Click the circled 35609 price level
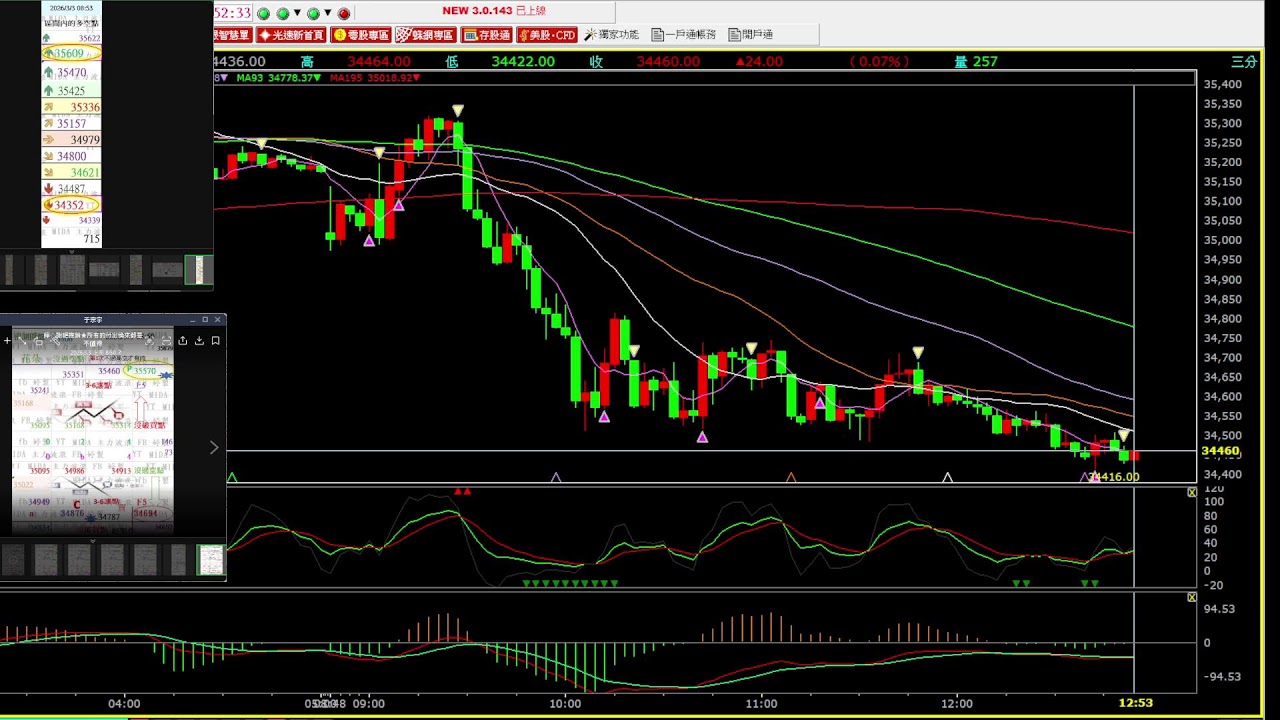Screen dimensions: 1280x720 pyautogui.click(x=70, y=53)
